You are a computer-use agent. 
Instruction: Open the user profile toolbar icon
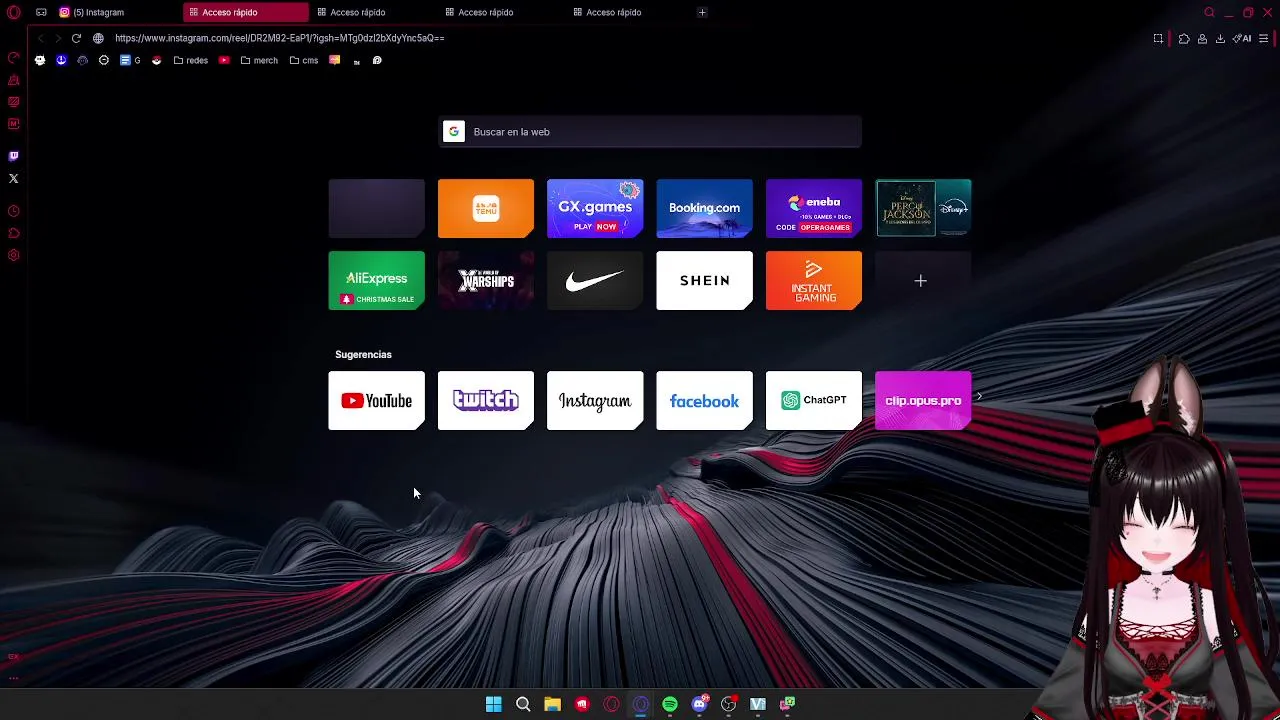tap(1202, 39)
